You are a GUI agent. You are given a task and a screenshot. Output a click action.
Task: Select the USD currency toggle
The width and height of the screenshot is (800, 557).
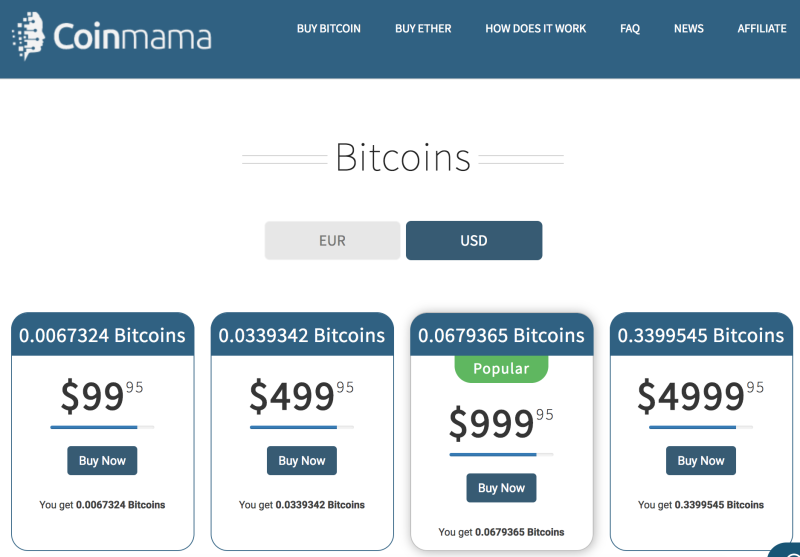[x=474, y=240]
